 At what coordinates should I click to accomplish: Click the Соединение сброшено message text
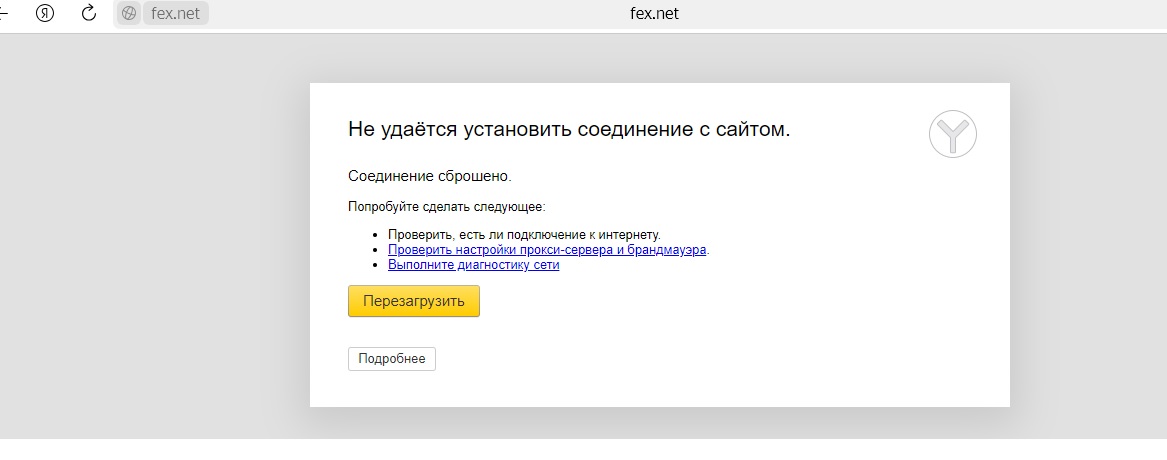[429, 176]
